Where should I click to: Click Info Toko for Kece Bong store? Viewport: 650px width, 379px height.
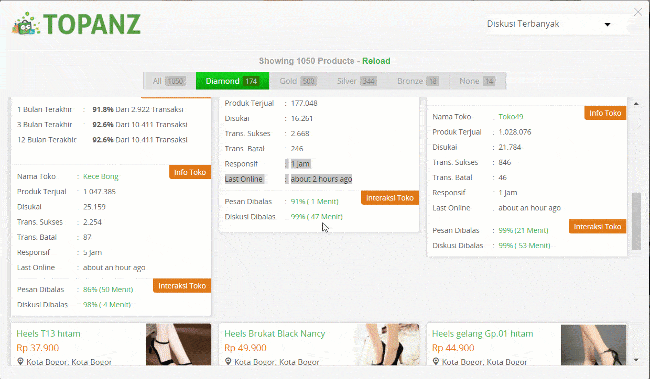pyautogui.click(x=190, y=172)
